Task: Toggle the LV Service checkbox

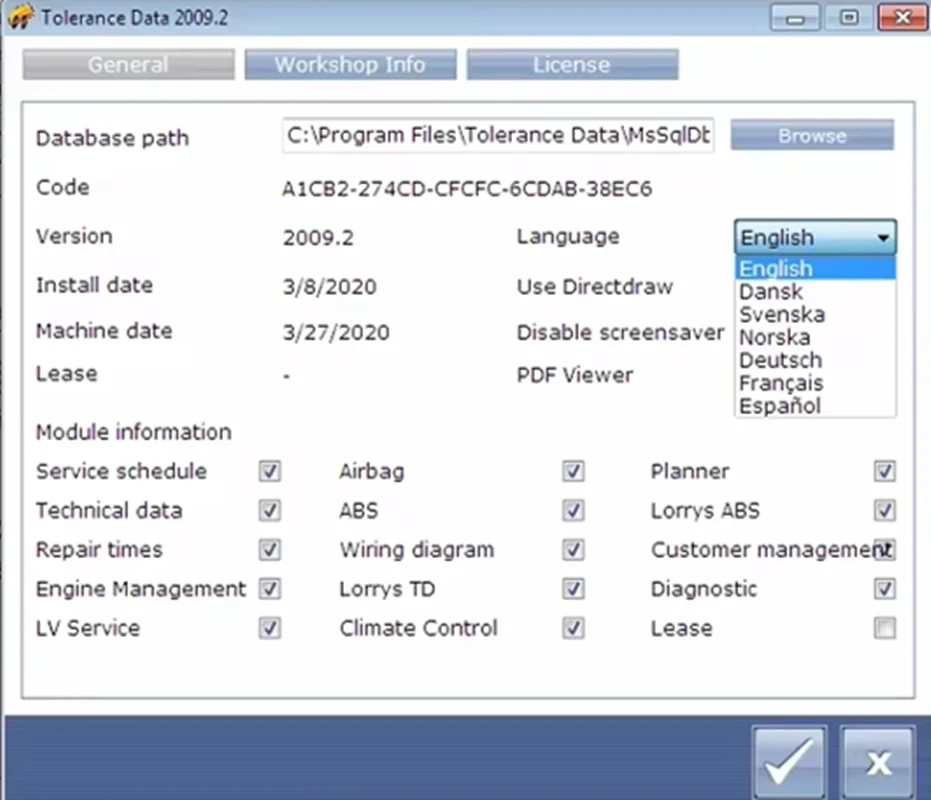Action: [x=270, y=628]
